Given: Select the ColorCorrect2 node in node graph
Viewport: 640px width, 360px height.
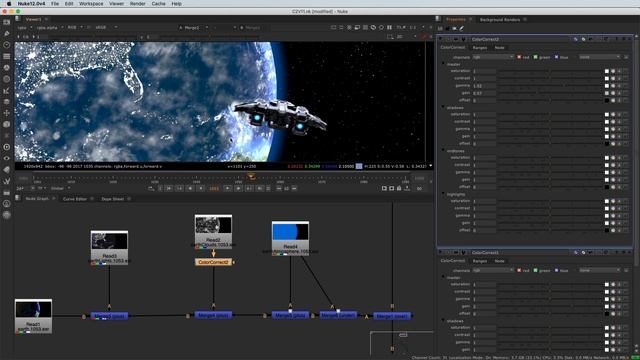Looking at the screenshot, I should (x=213, y=262).
